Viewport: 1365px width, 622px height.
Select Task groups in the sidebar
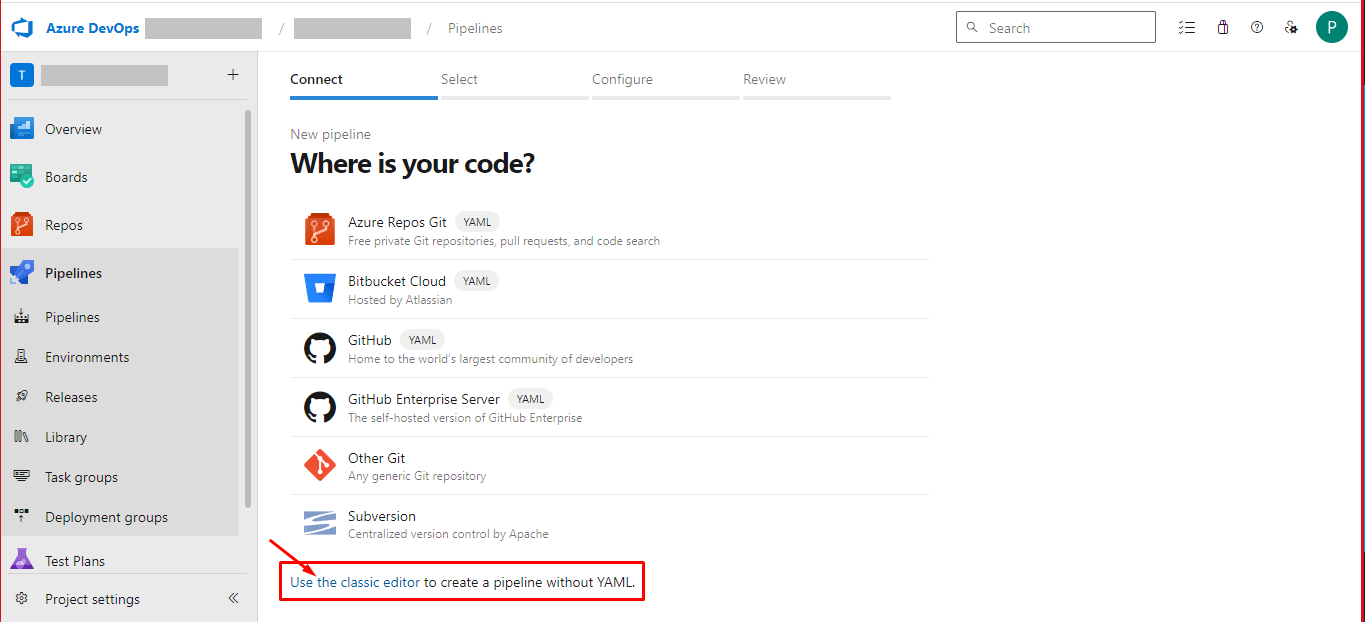coord(81,477)
